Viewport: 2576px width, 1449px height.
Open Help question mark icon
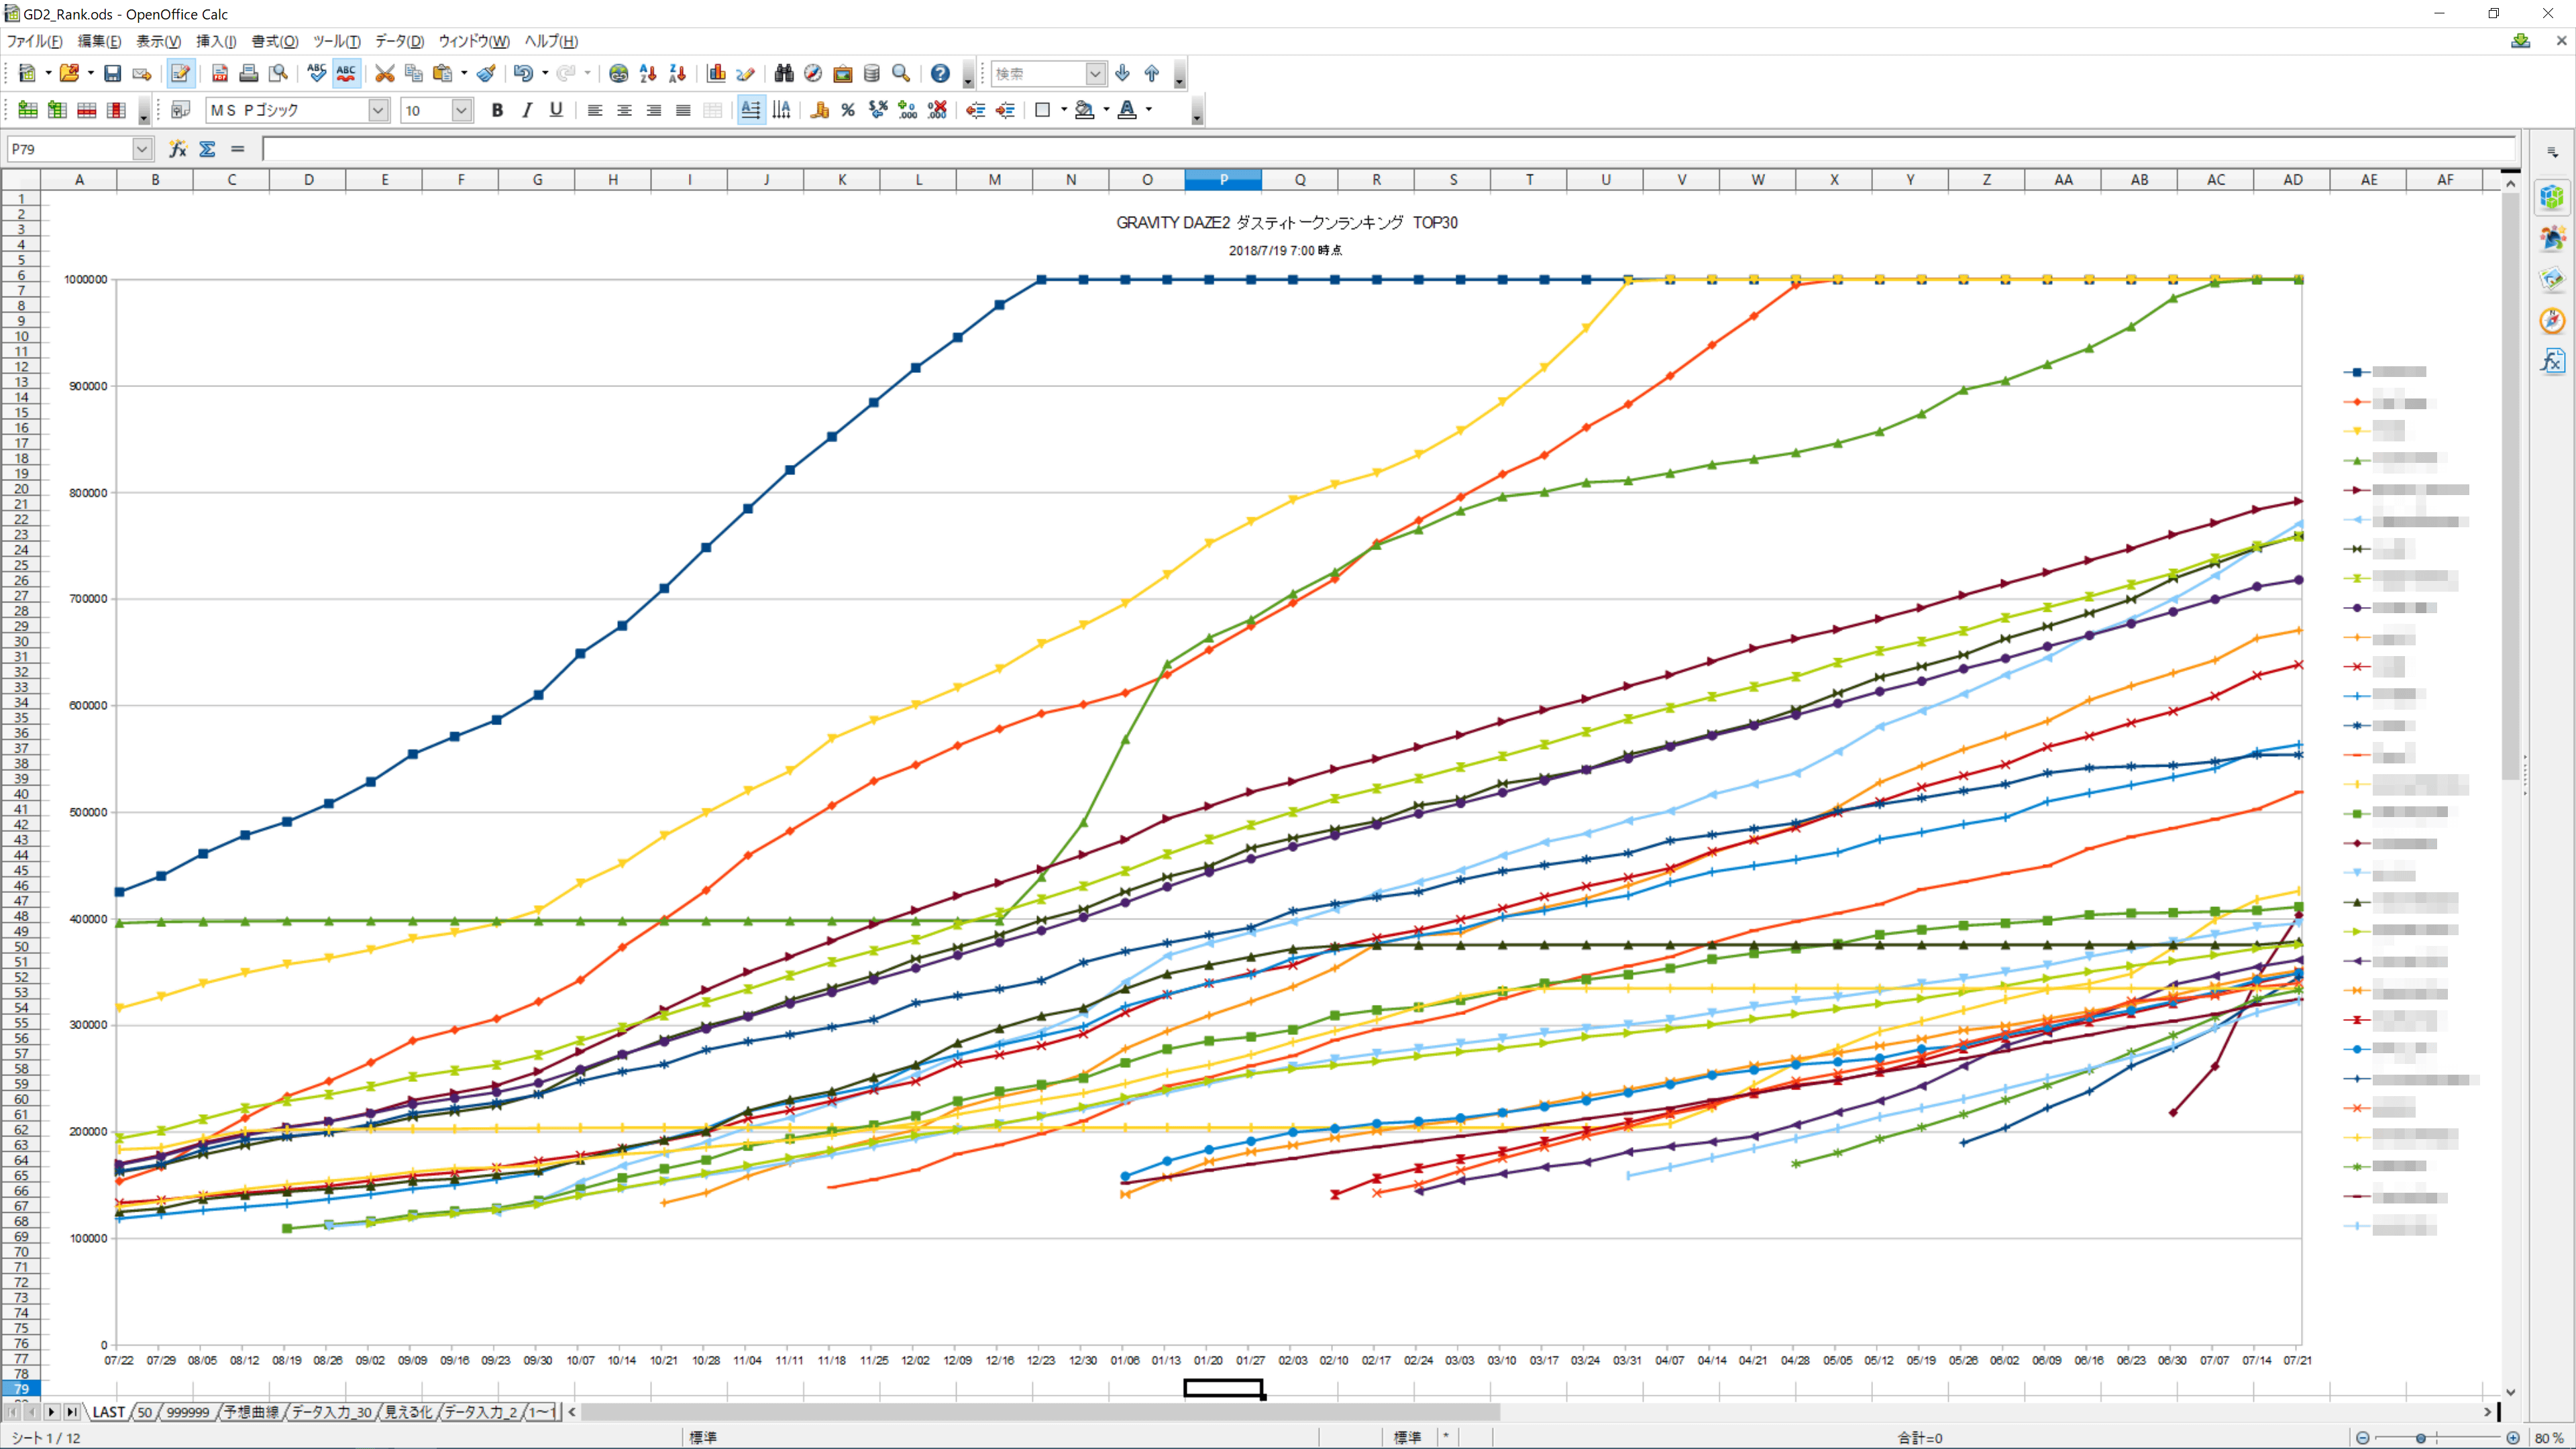click(940, 73)
